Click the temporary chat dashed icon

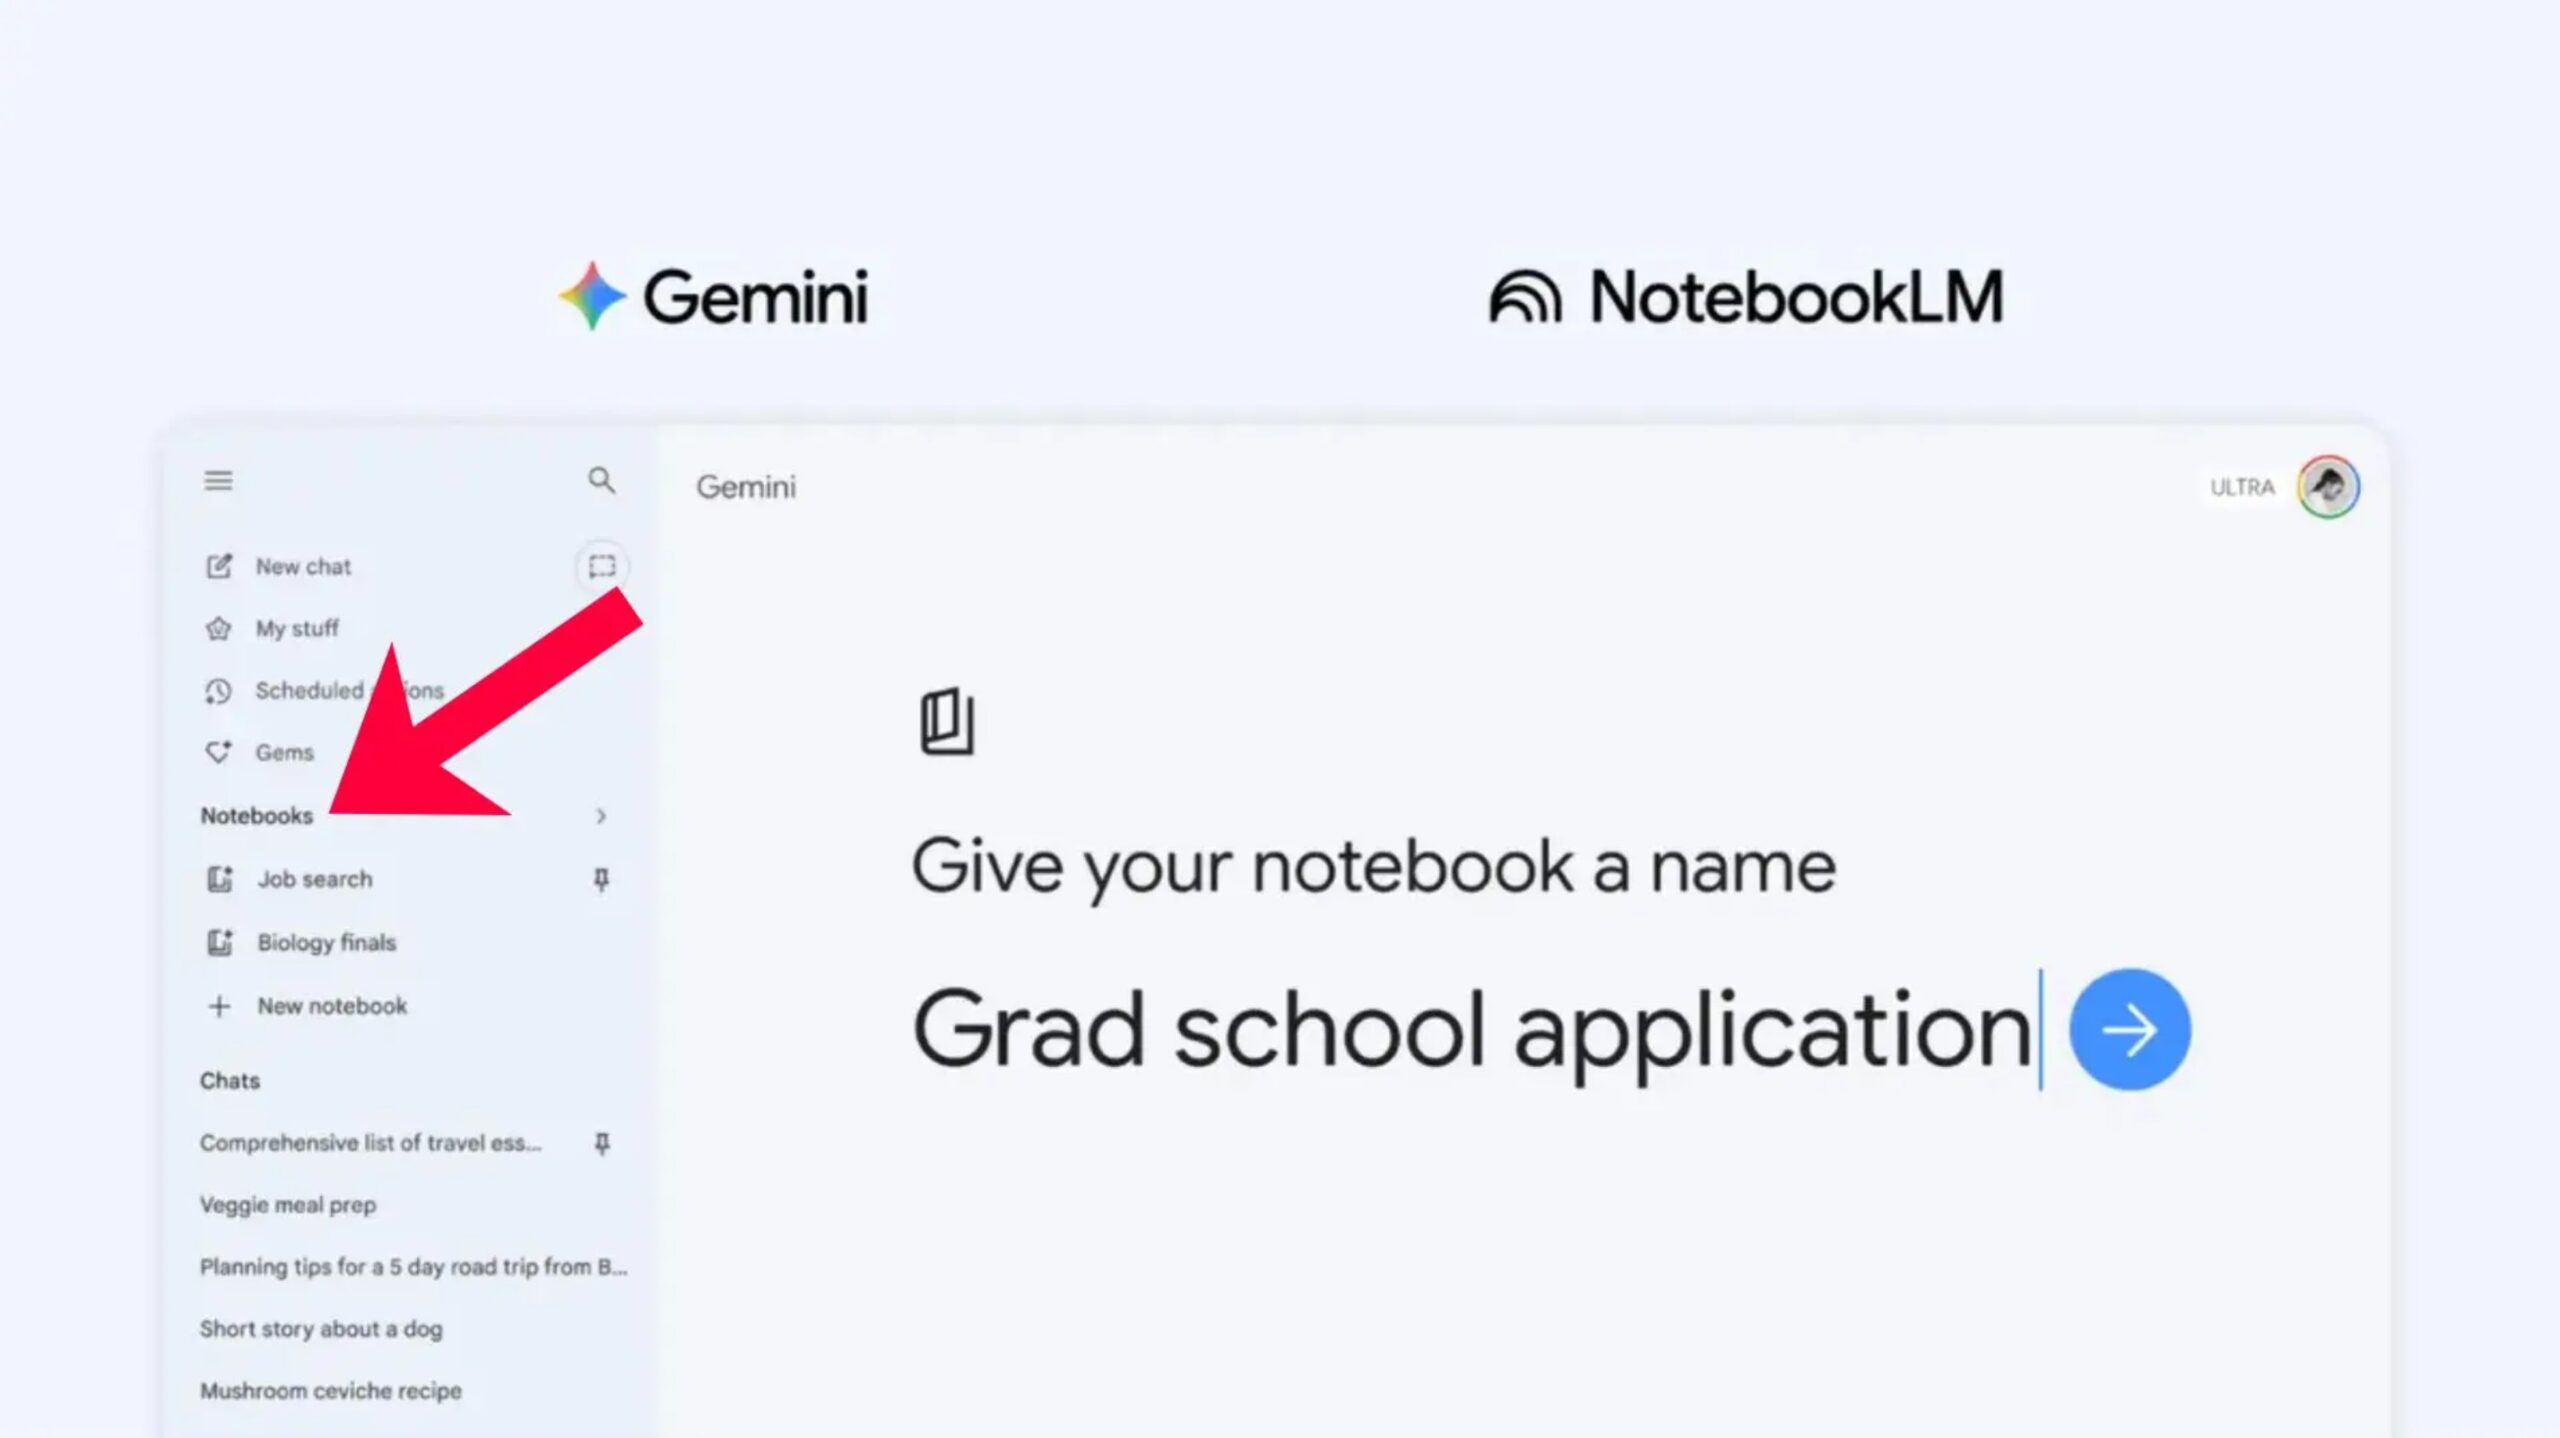point(601,567)
